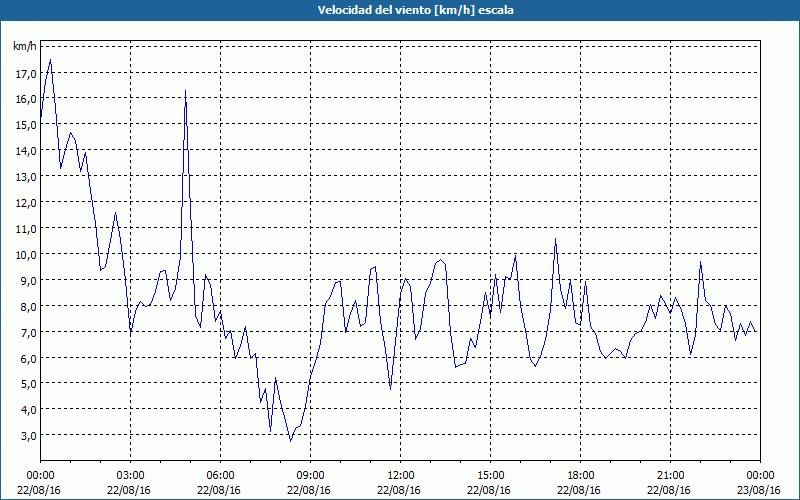The height and width of the screenshot is (500, 800).
Task: Click the sharp spike peak just before 05:00
Action: [185, 91]
